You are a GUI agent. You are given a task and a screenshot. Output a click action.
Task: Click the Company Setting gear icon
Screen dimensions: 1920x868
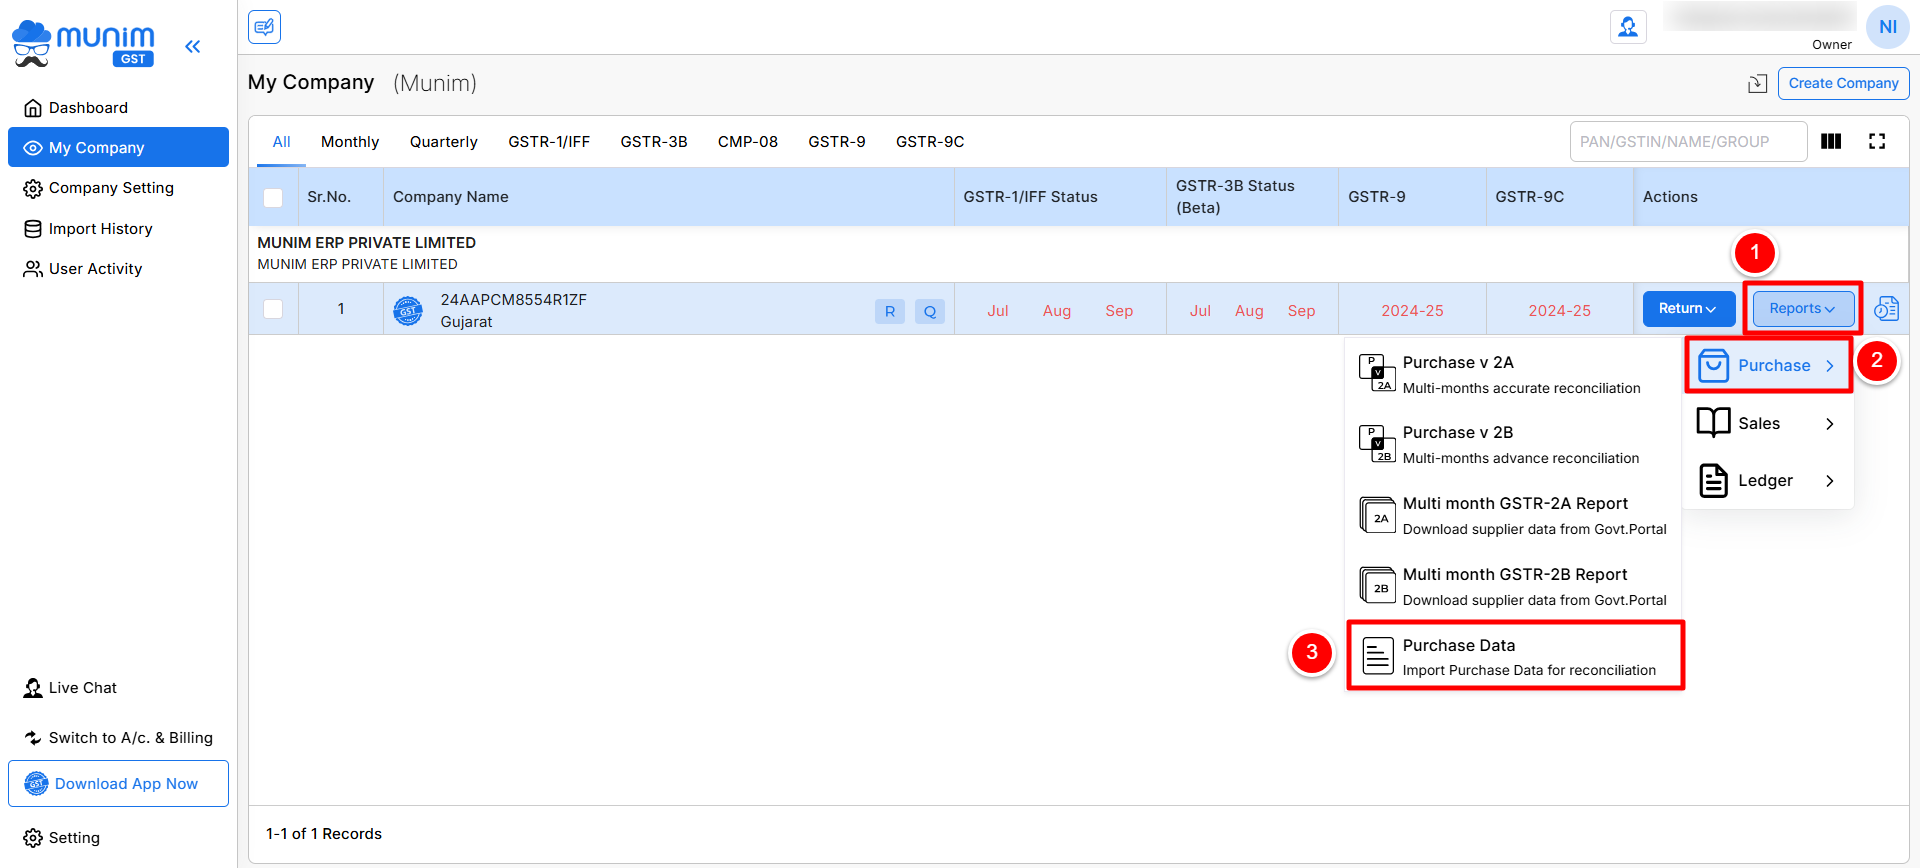pos(33,188)
